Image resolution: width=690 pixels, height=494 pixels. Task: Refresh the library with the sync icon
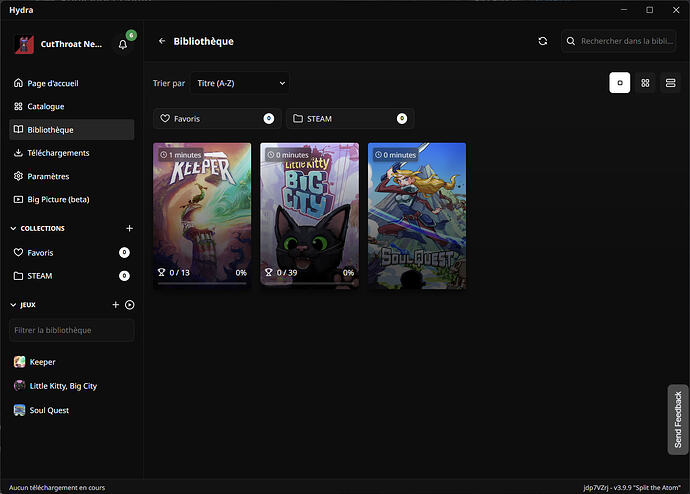[x=543, y=41]
